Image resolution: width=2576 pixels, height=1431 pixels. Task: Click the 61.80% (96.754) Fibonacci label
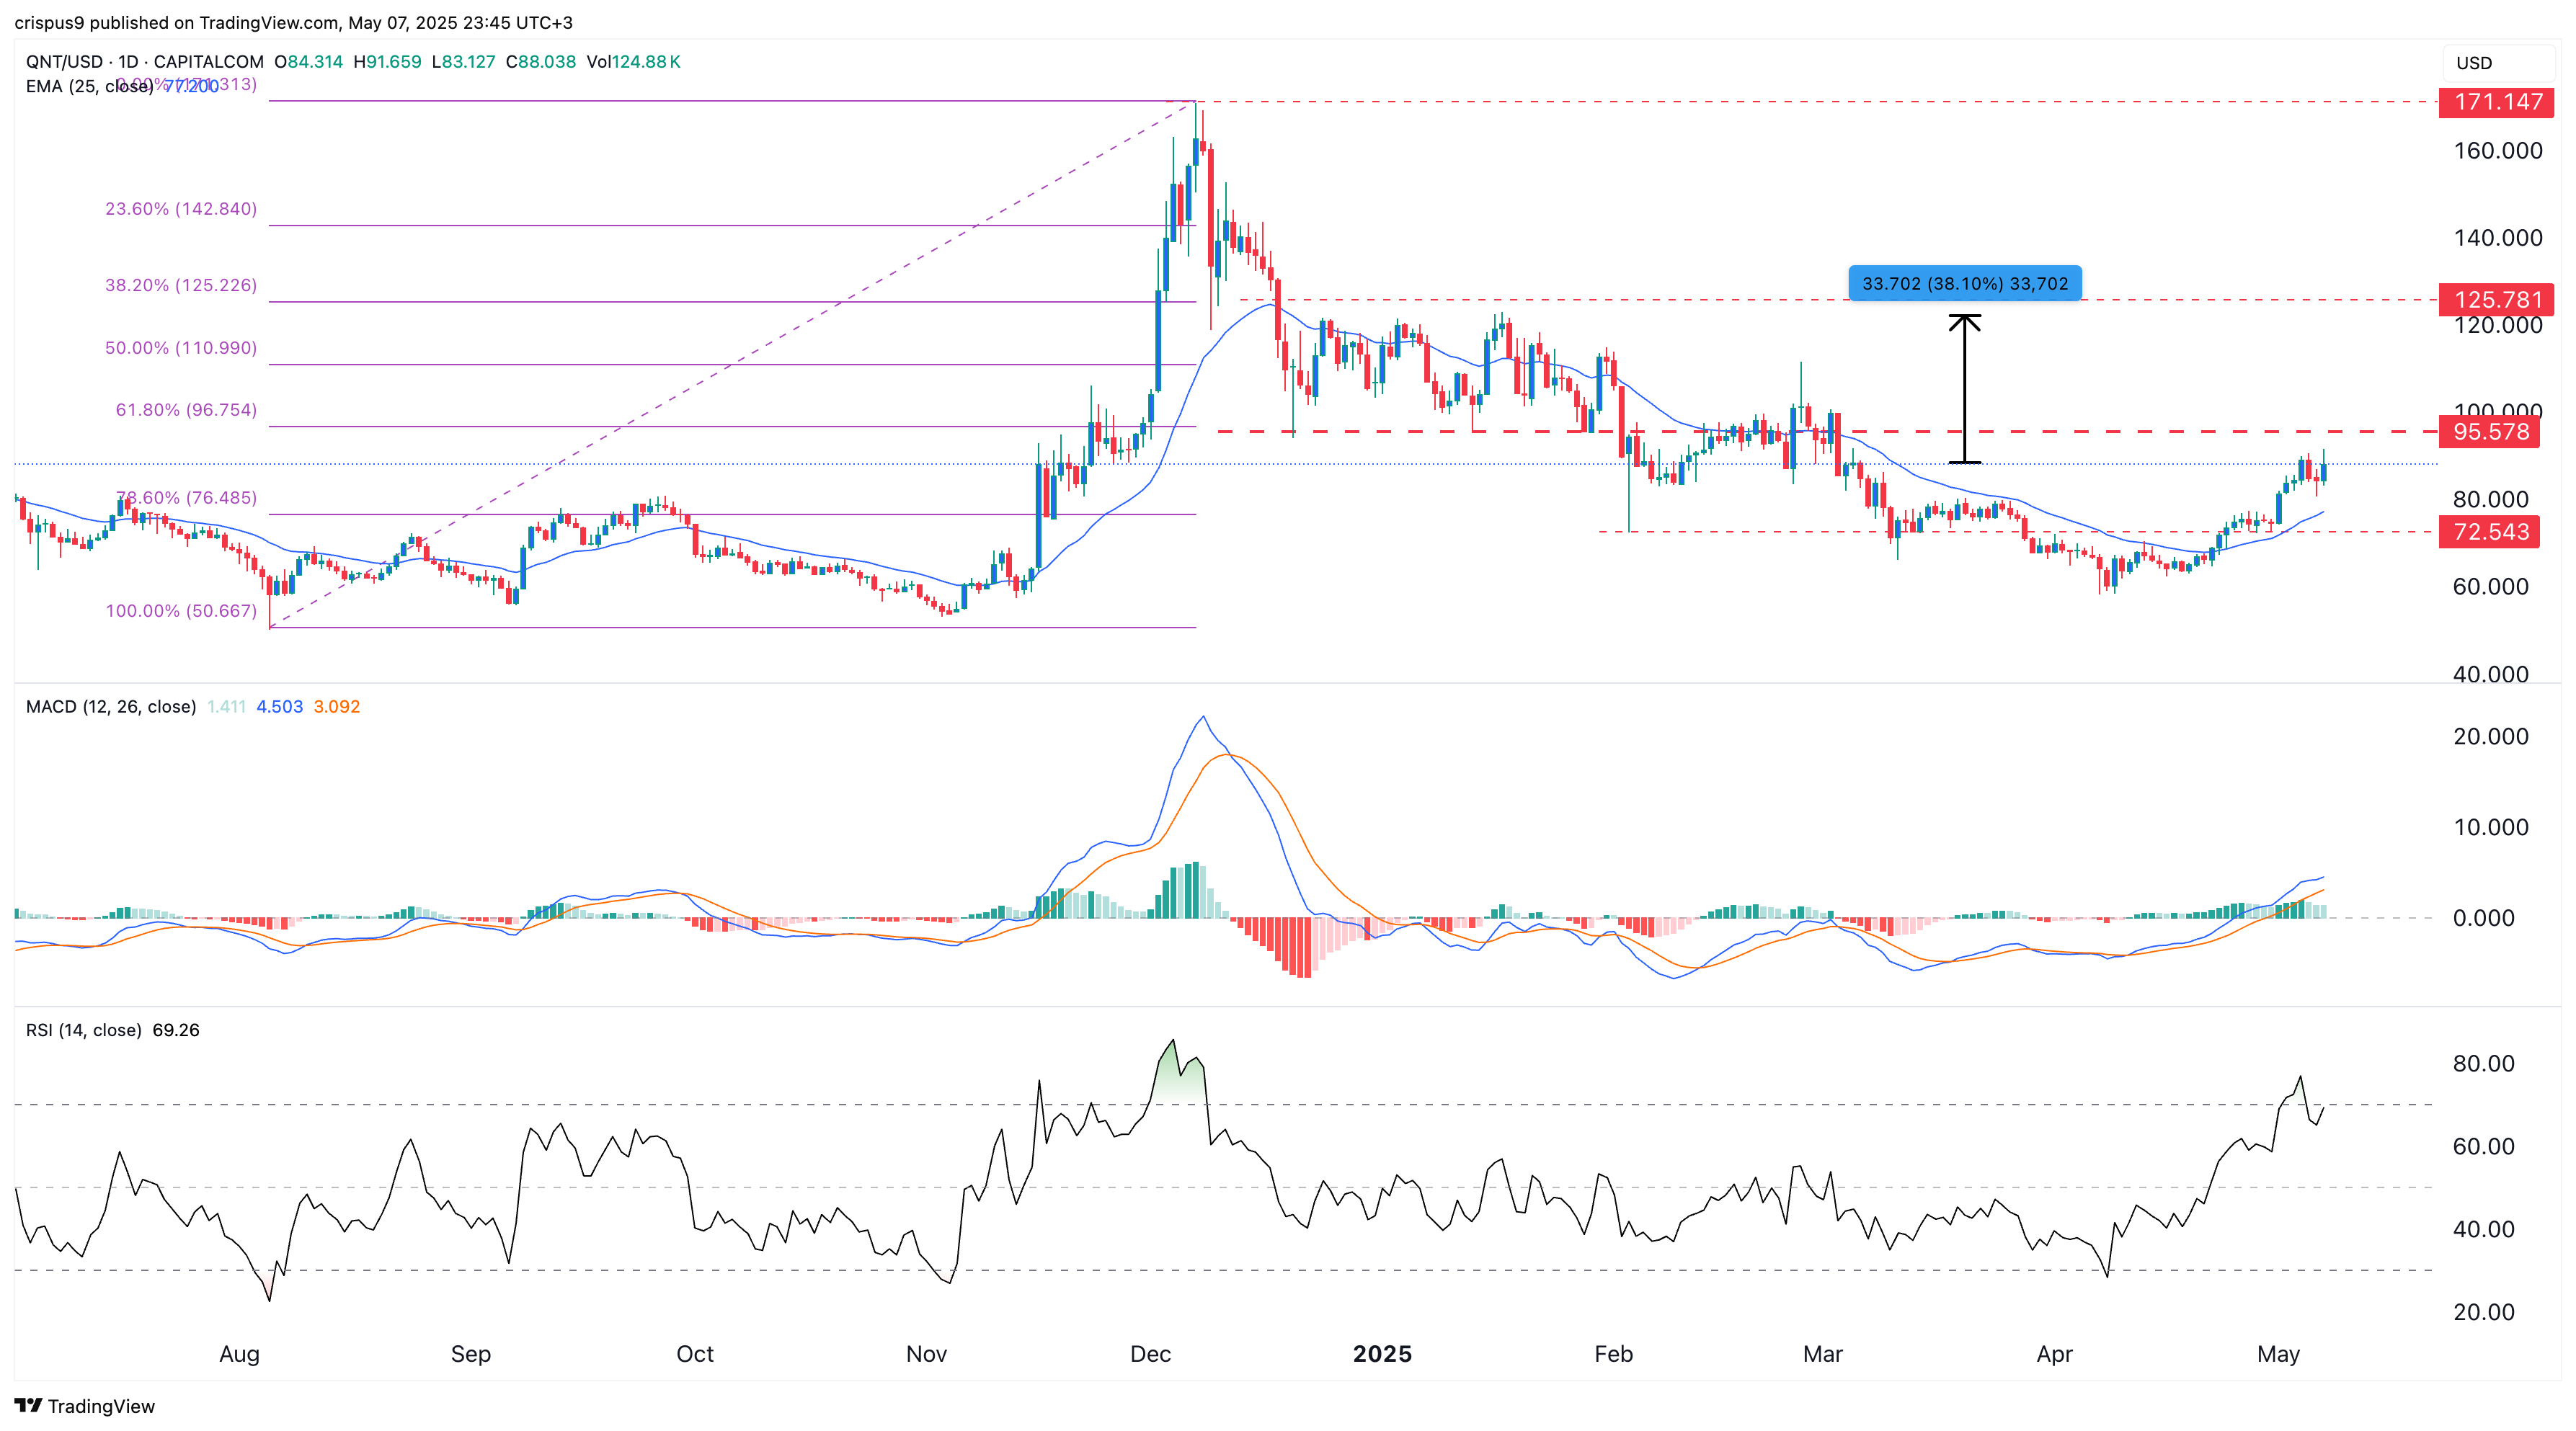186,410
